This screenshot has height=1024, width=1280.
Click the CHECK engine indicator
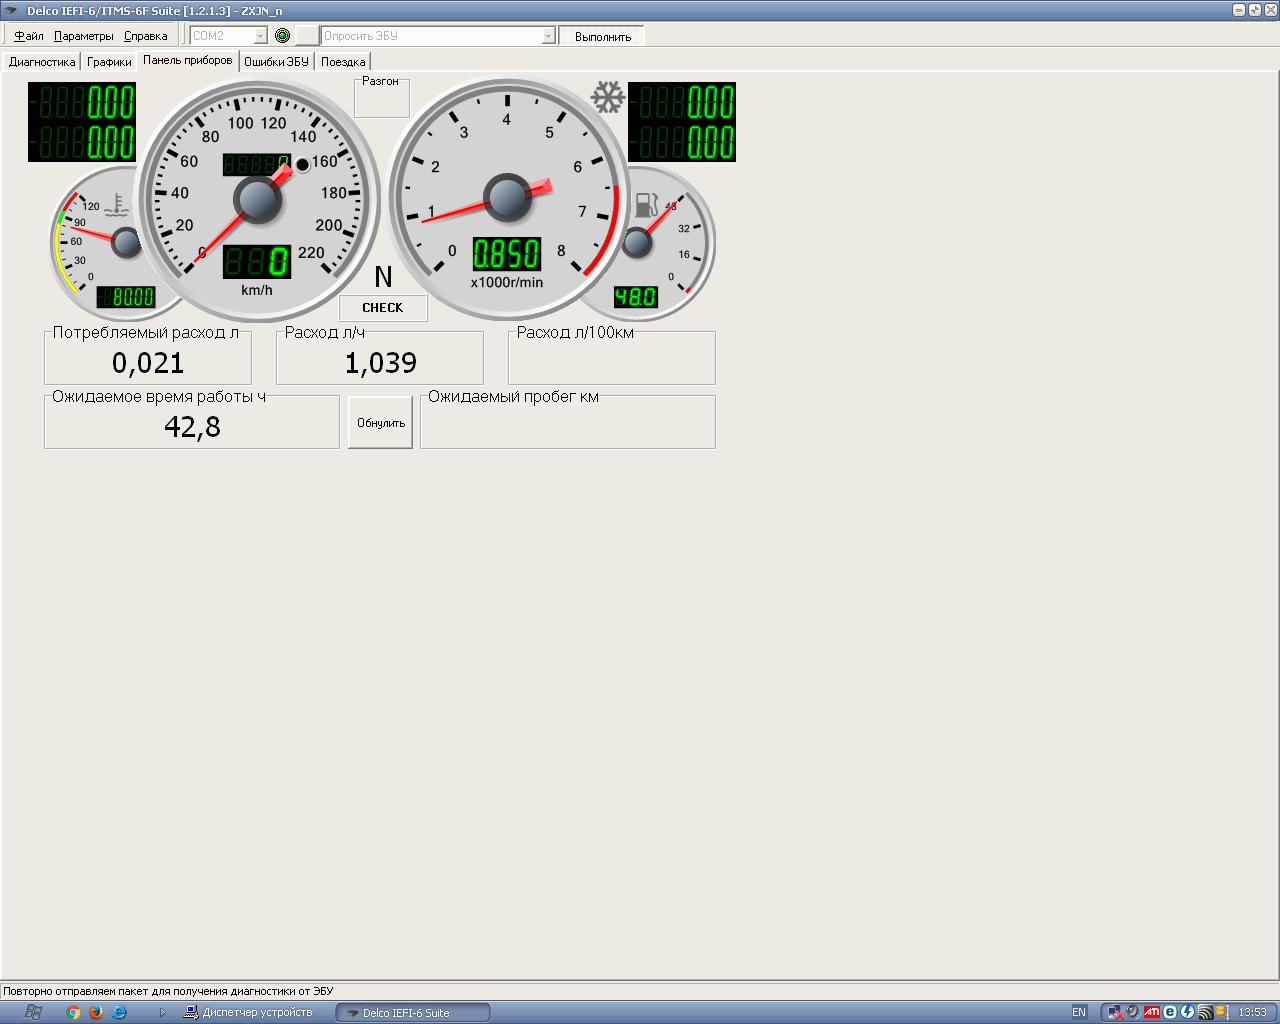tap(383, 308)
